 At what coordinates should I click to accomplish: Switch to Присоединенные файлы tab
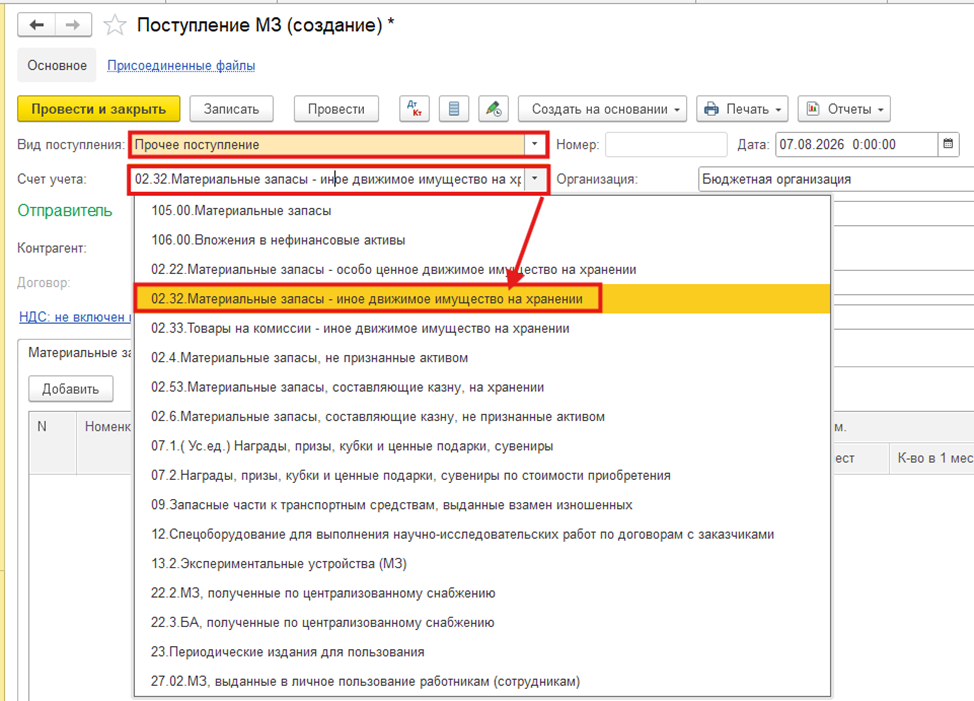(x=181, y=65)
